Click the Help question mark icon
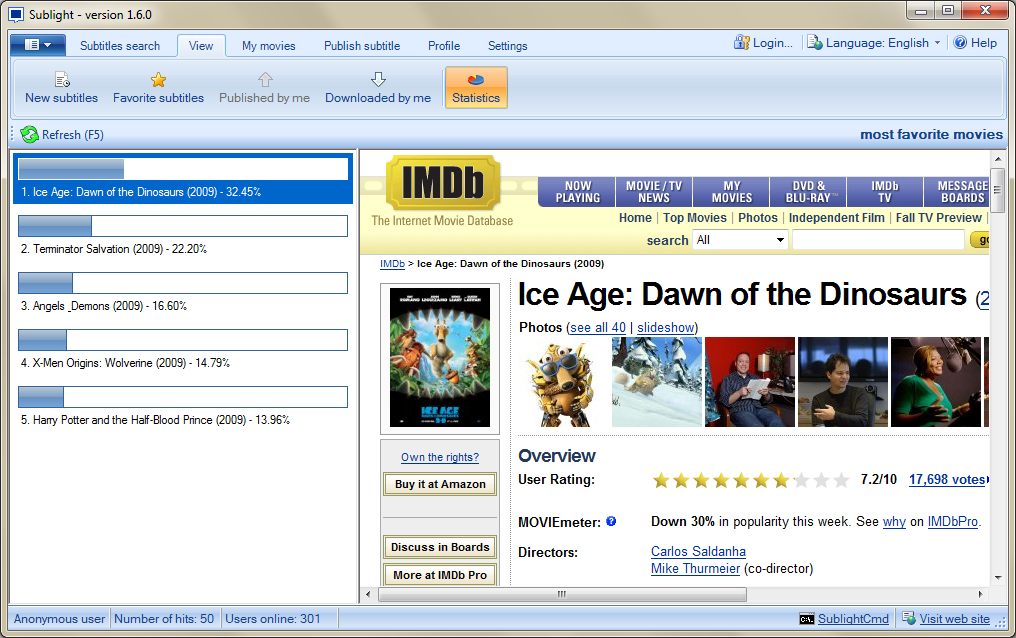 point(960,43)
